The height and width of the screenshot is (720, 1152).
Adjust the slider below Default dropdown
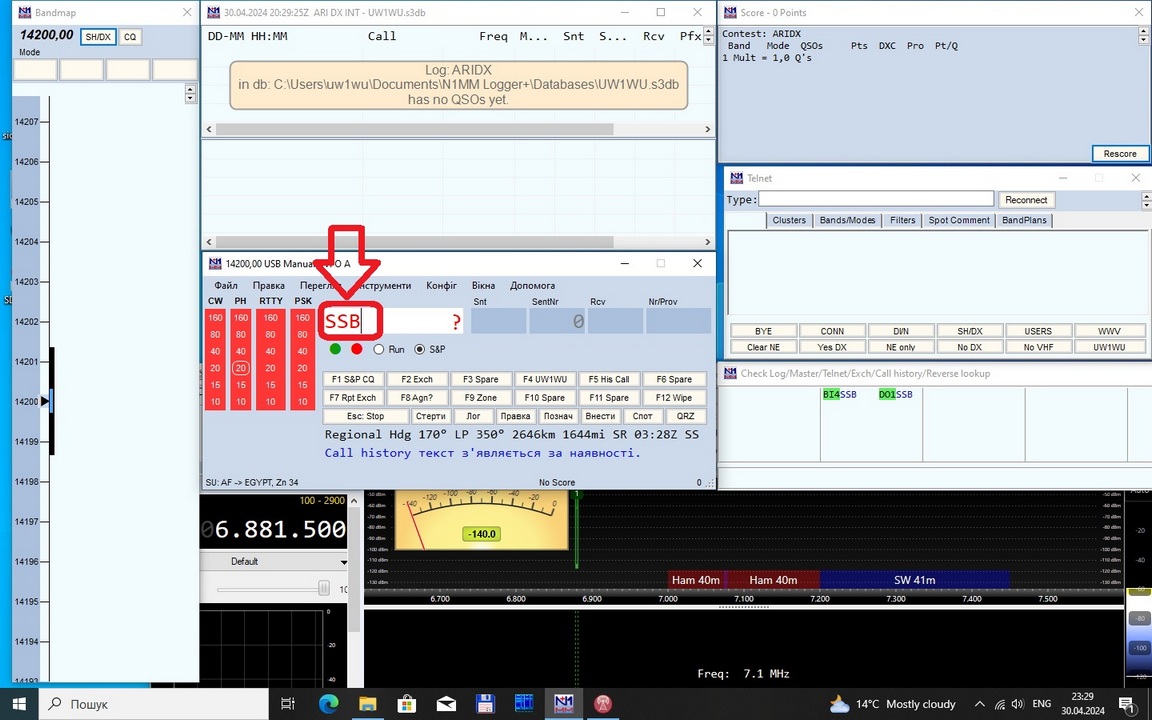[323, 589]
